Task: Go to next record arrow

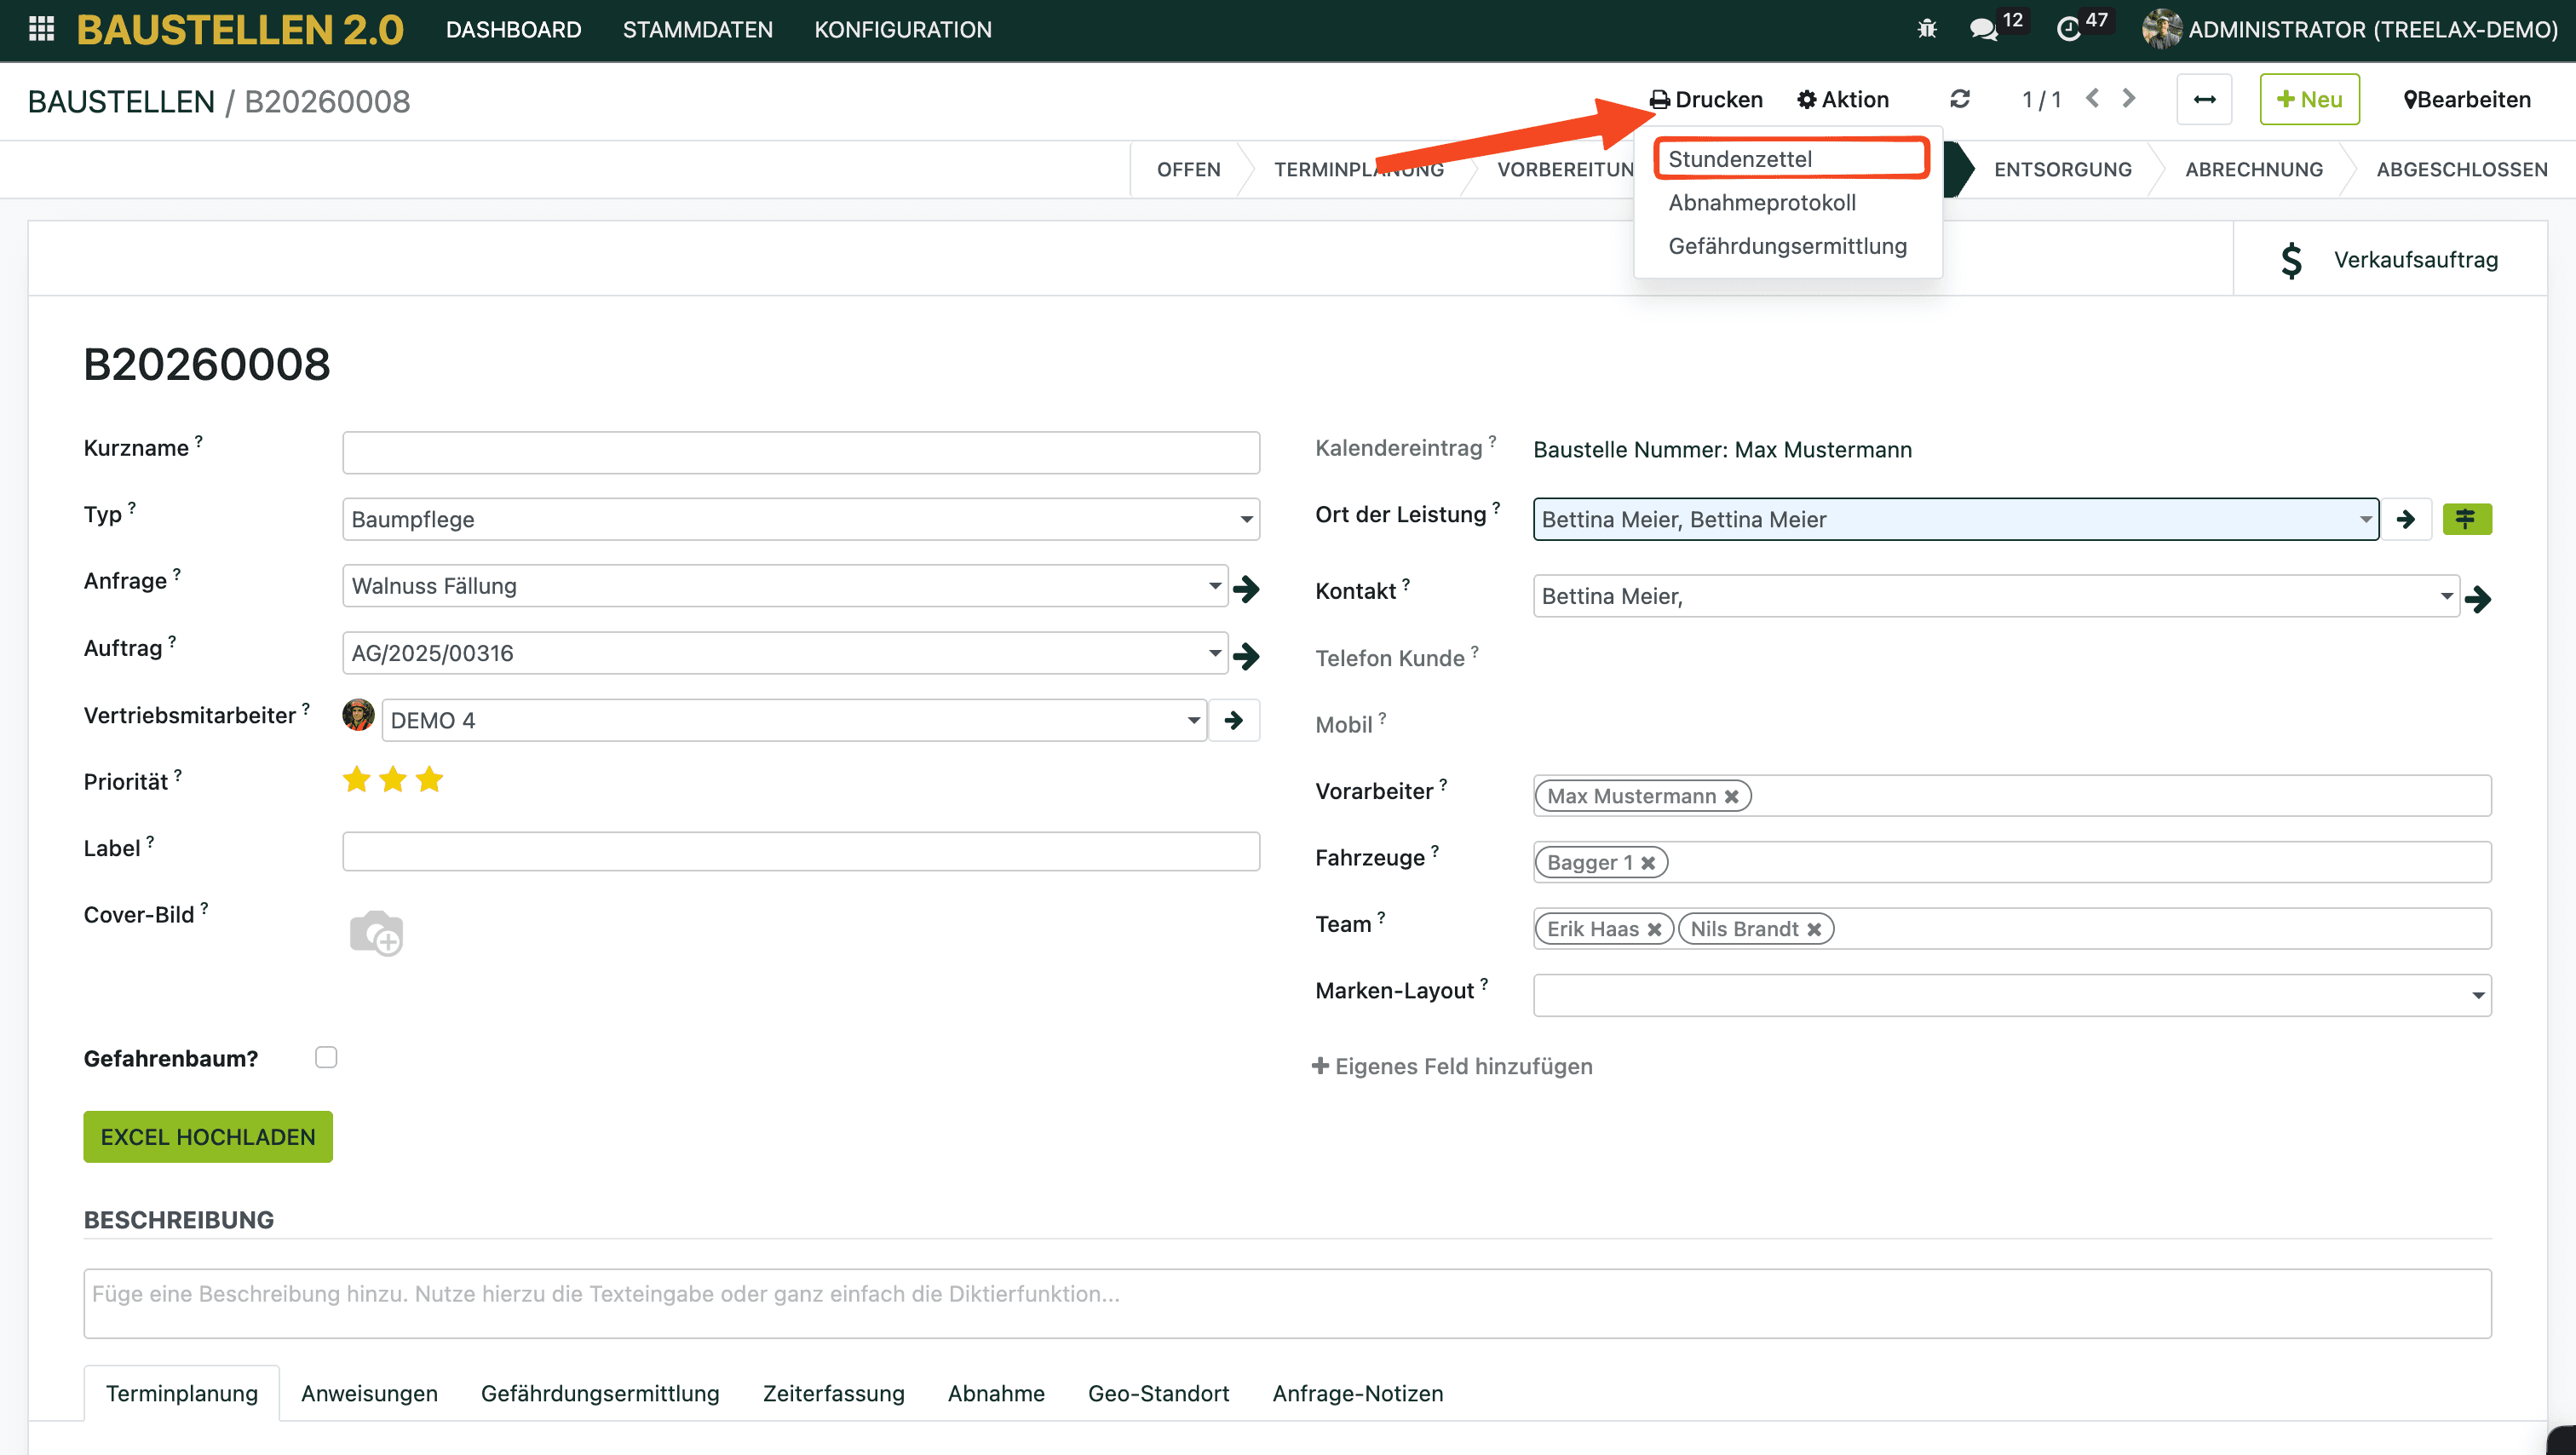Action: (x=2129, y=98)
